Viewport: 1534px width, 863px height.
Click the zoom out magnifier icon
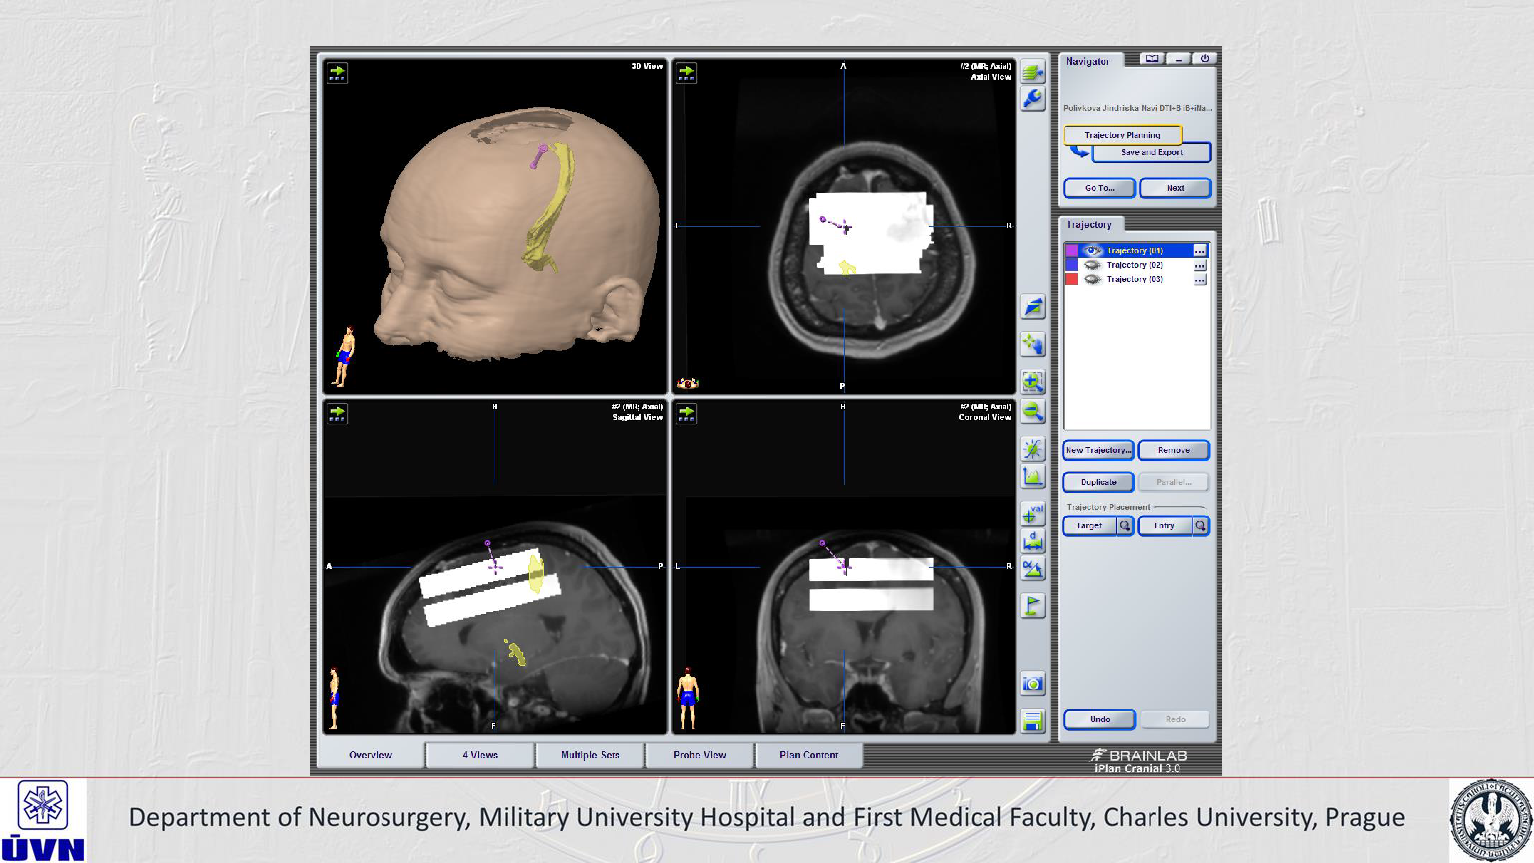point(1032,412)
